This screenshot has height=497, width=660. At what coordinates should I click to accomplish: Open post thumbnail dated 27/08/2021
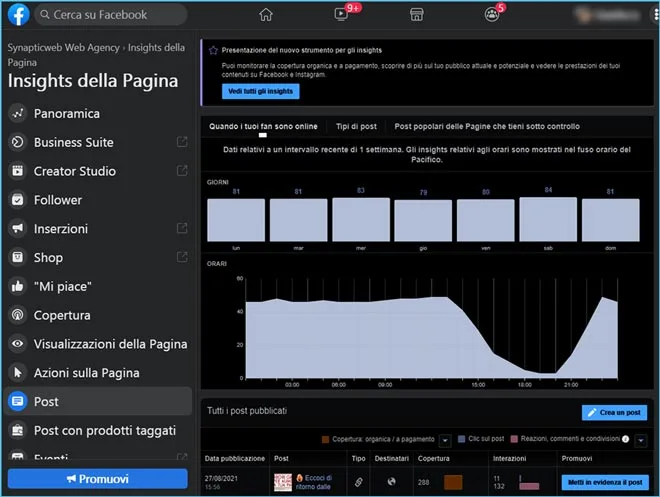point(283,482)
